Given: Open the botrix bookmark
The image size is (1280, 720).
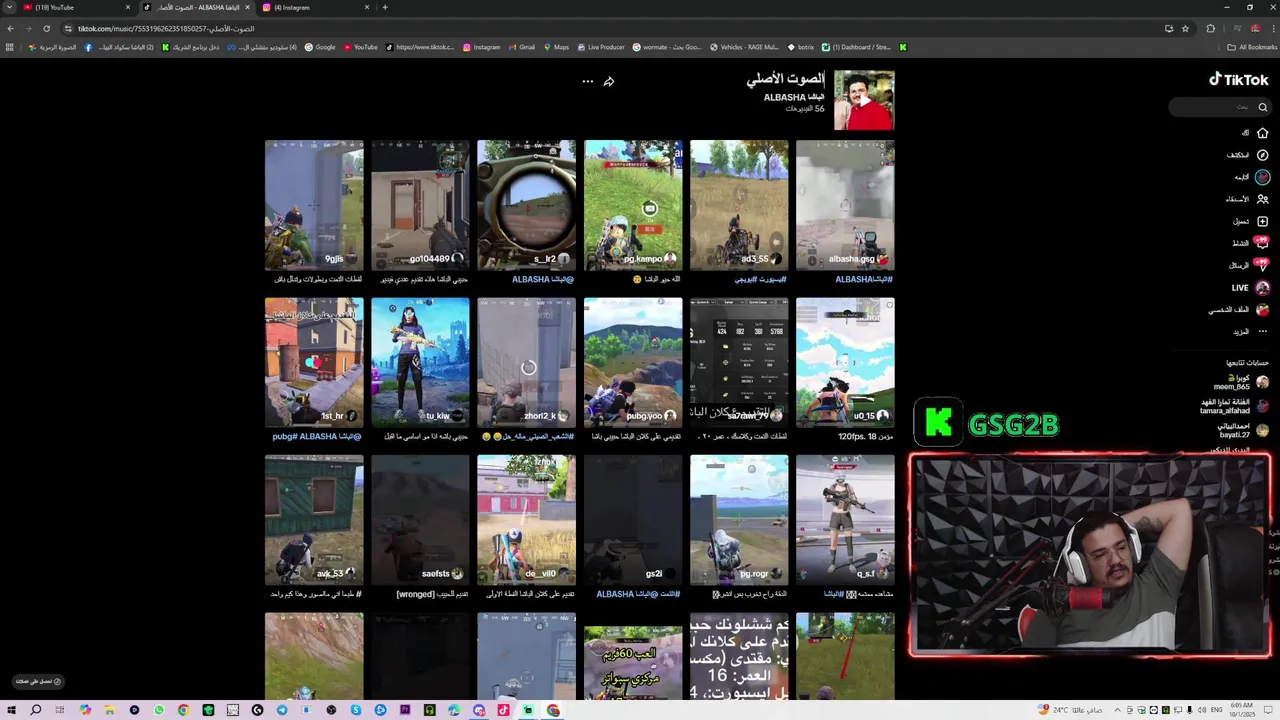Looking at the screenshot, I should [801, 47].
